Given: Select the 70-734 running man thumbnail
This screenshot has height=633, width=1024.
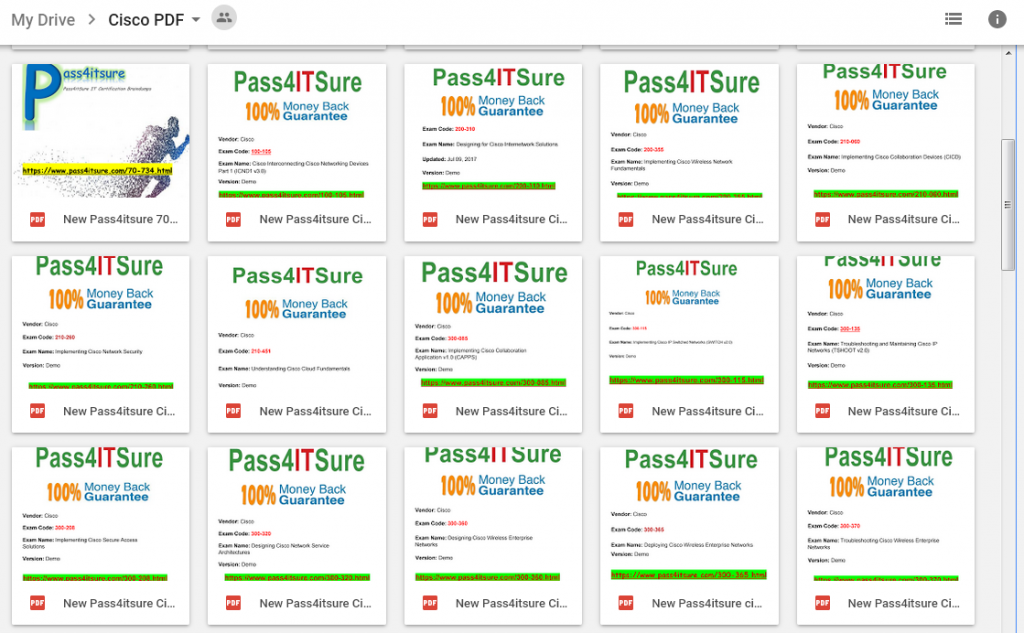Looking at the screenshot, I should (x=101, y=131).
